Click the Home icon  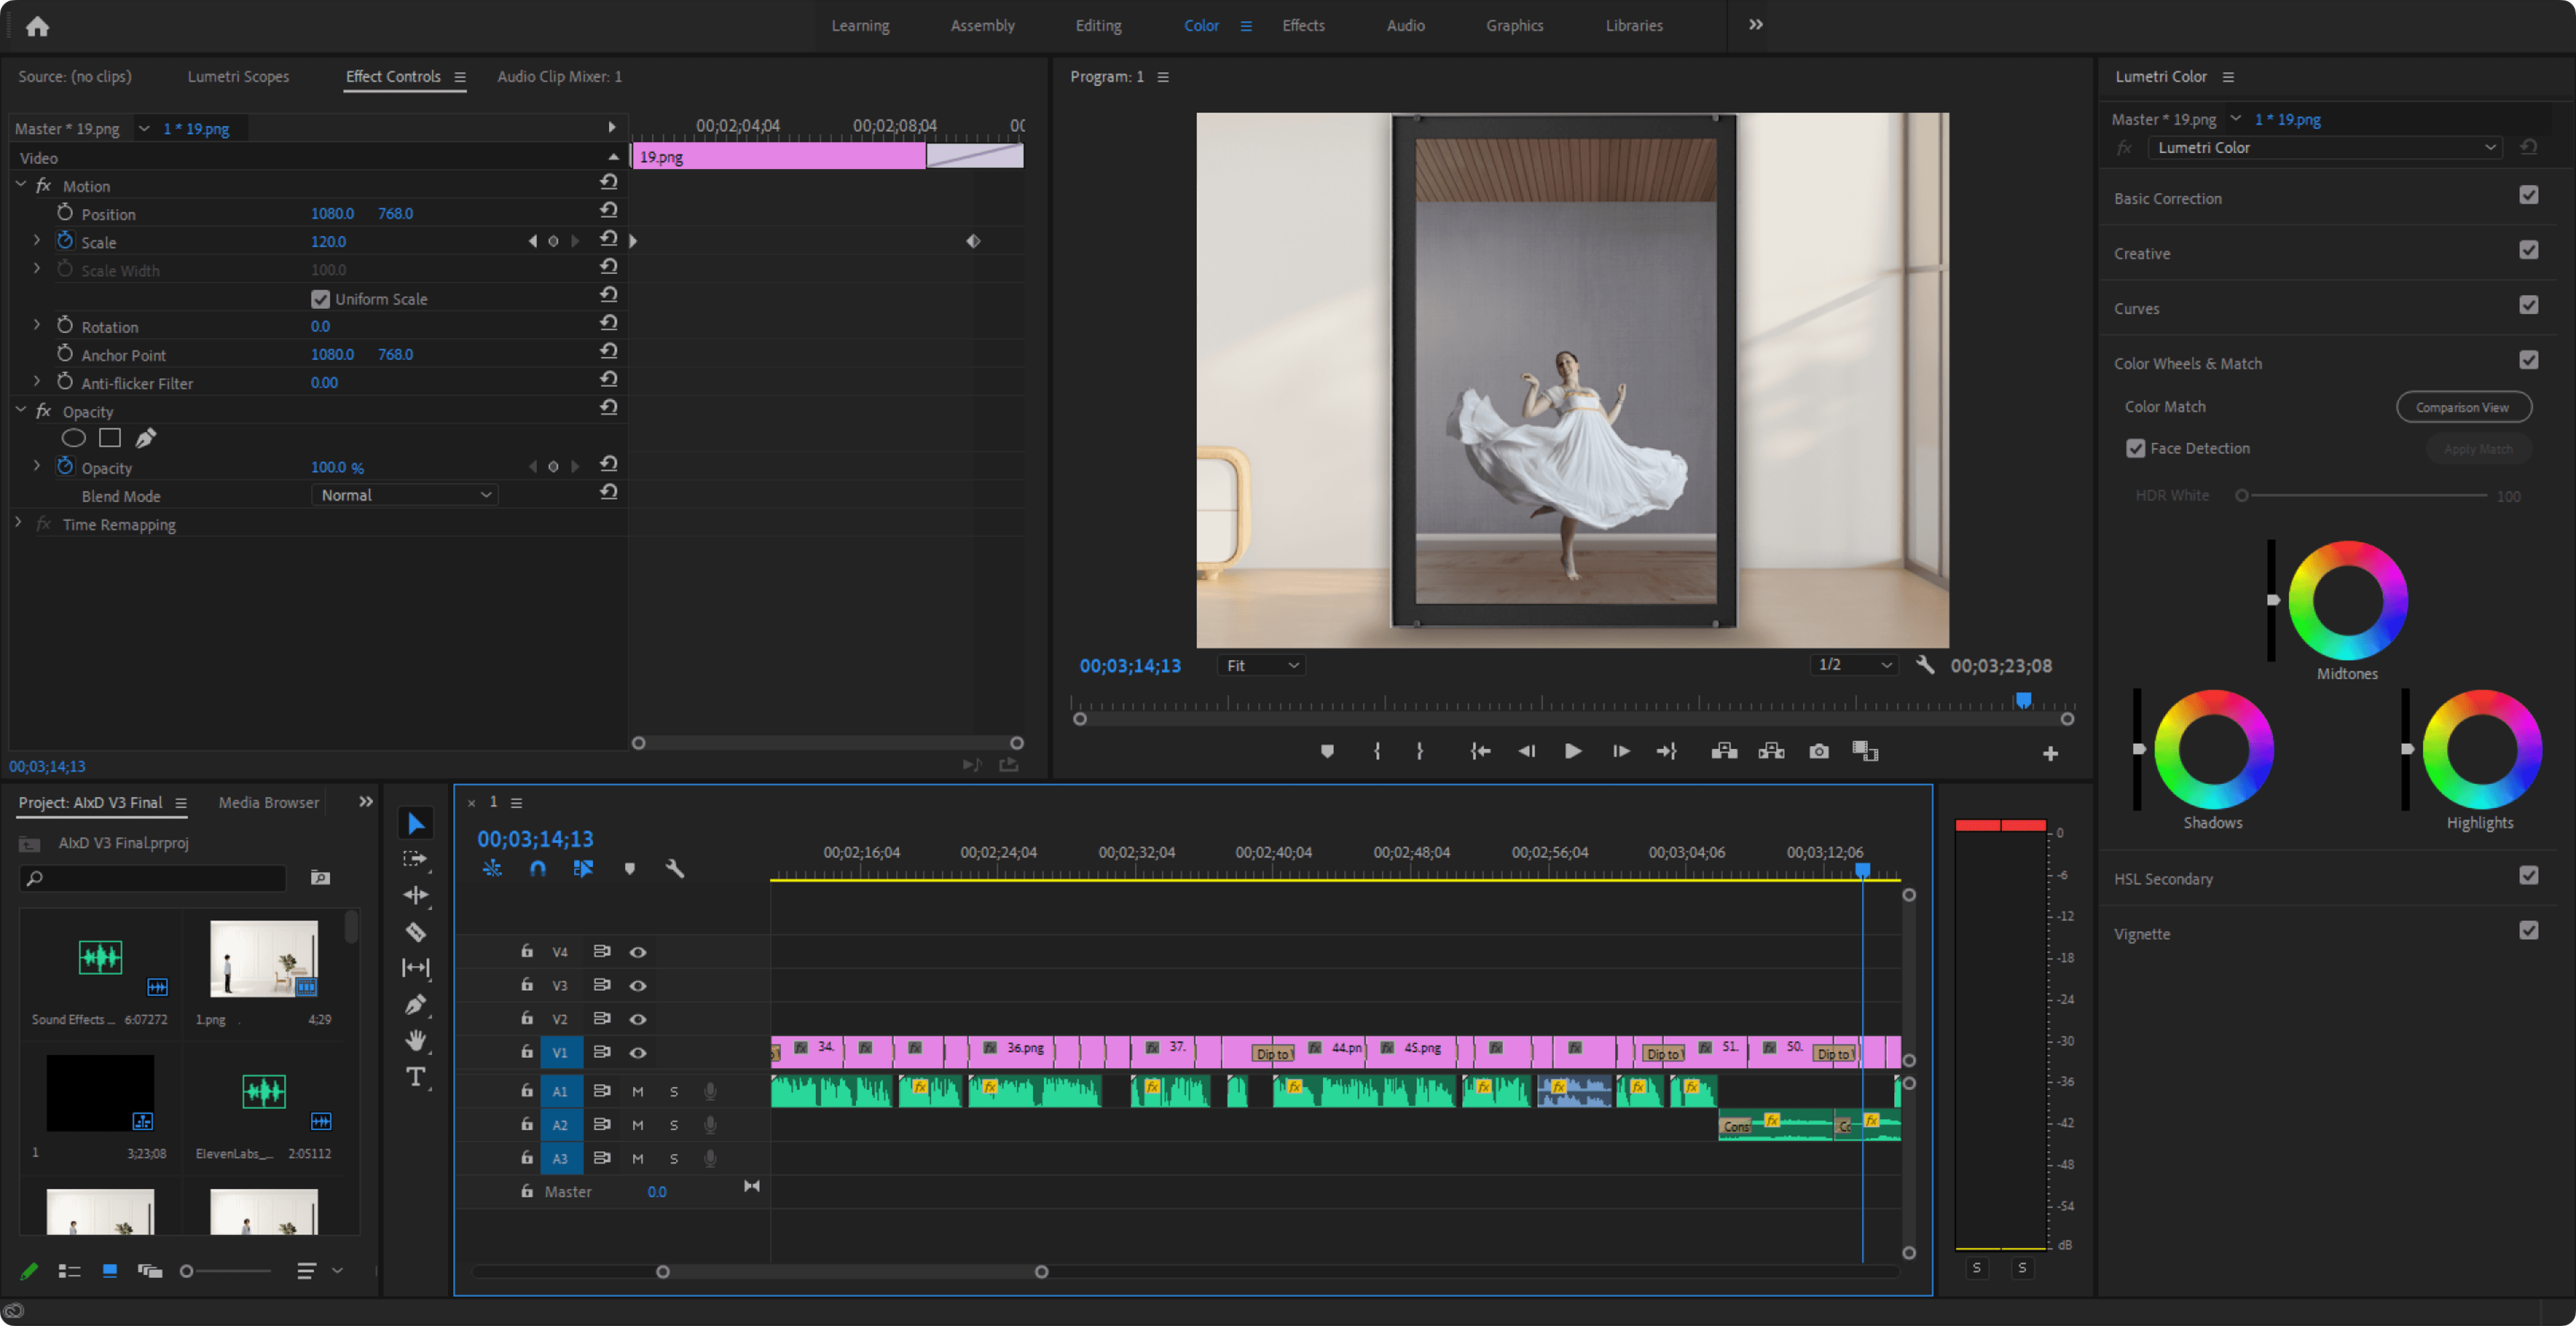coord(37,26)
